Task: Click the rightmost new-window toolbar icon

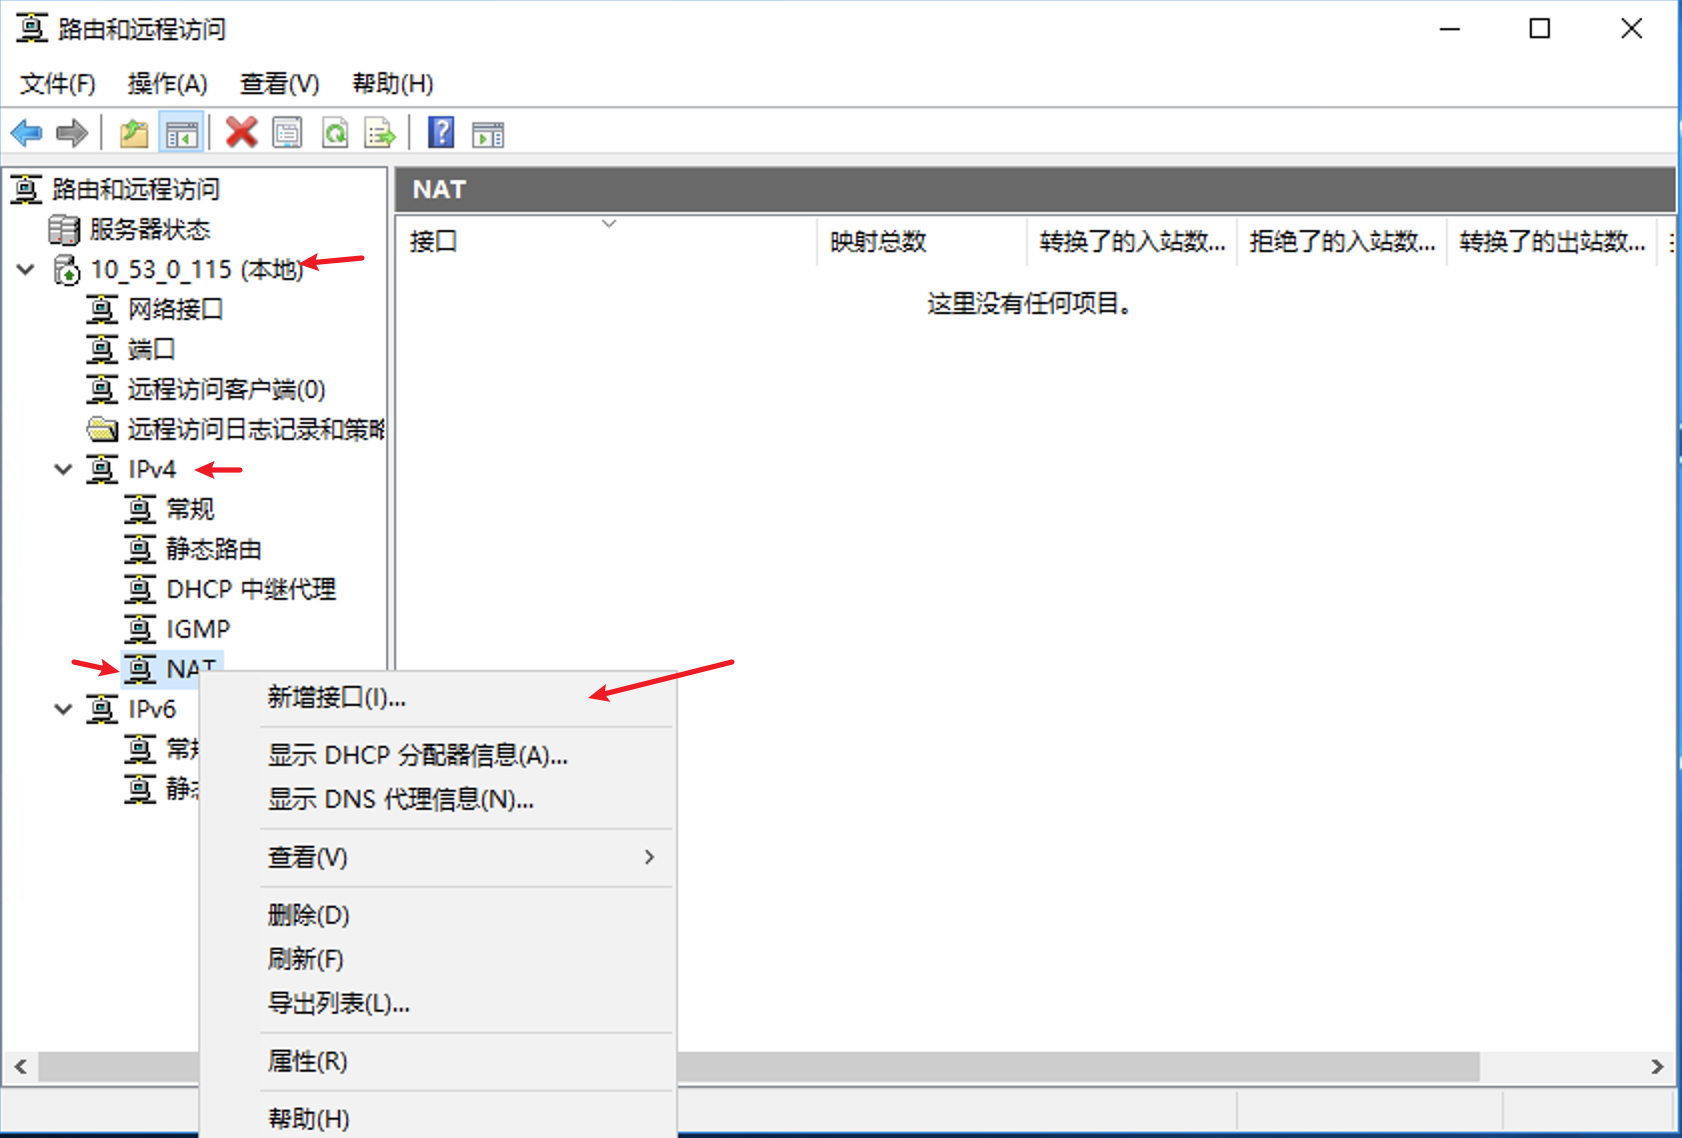Action: click(488, 132)
